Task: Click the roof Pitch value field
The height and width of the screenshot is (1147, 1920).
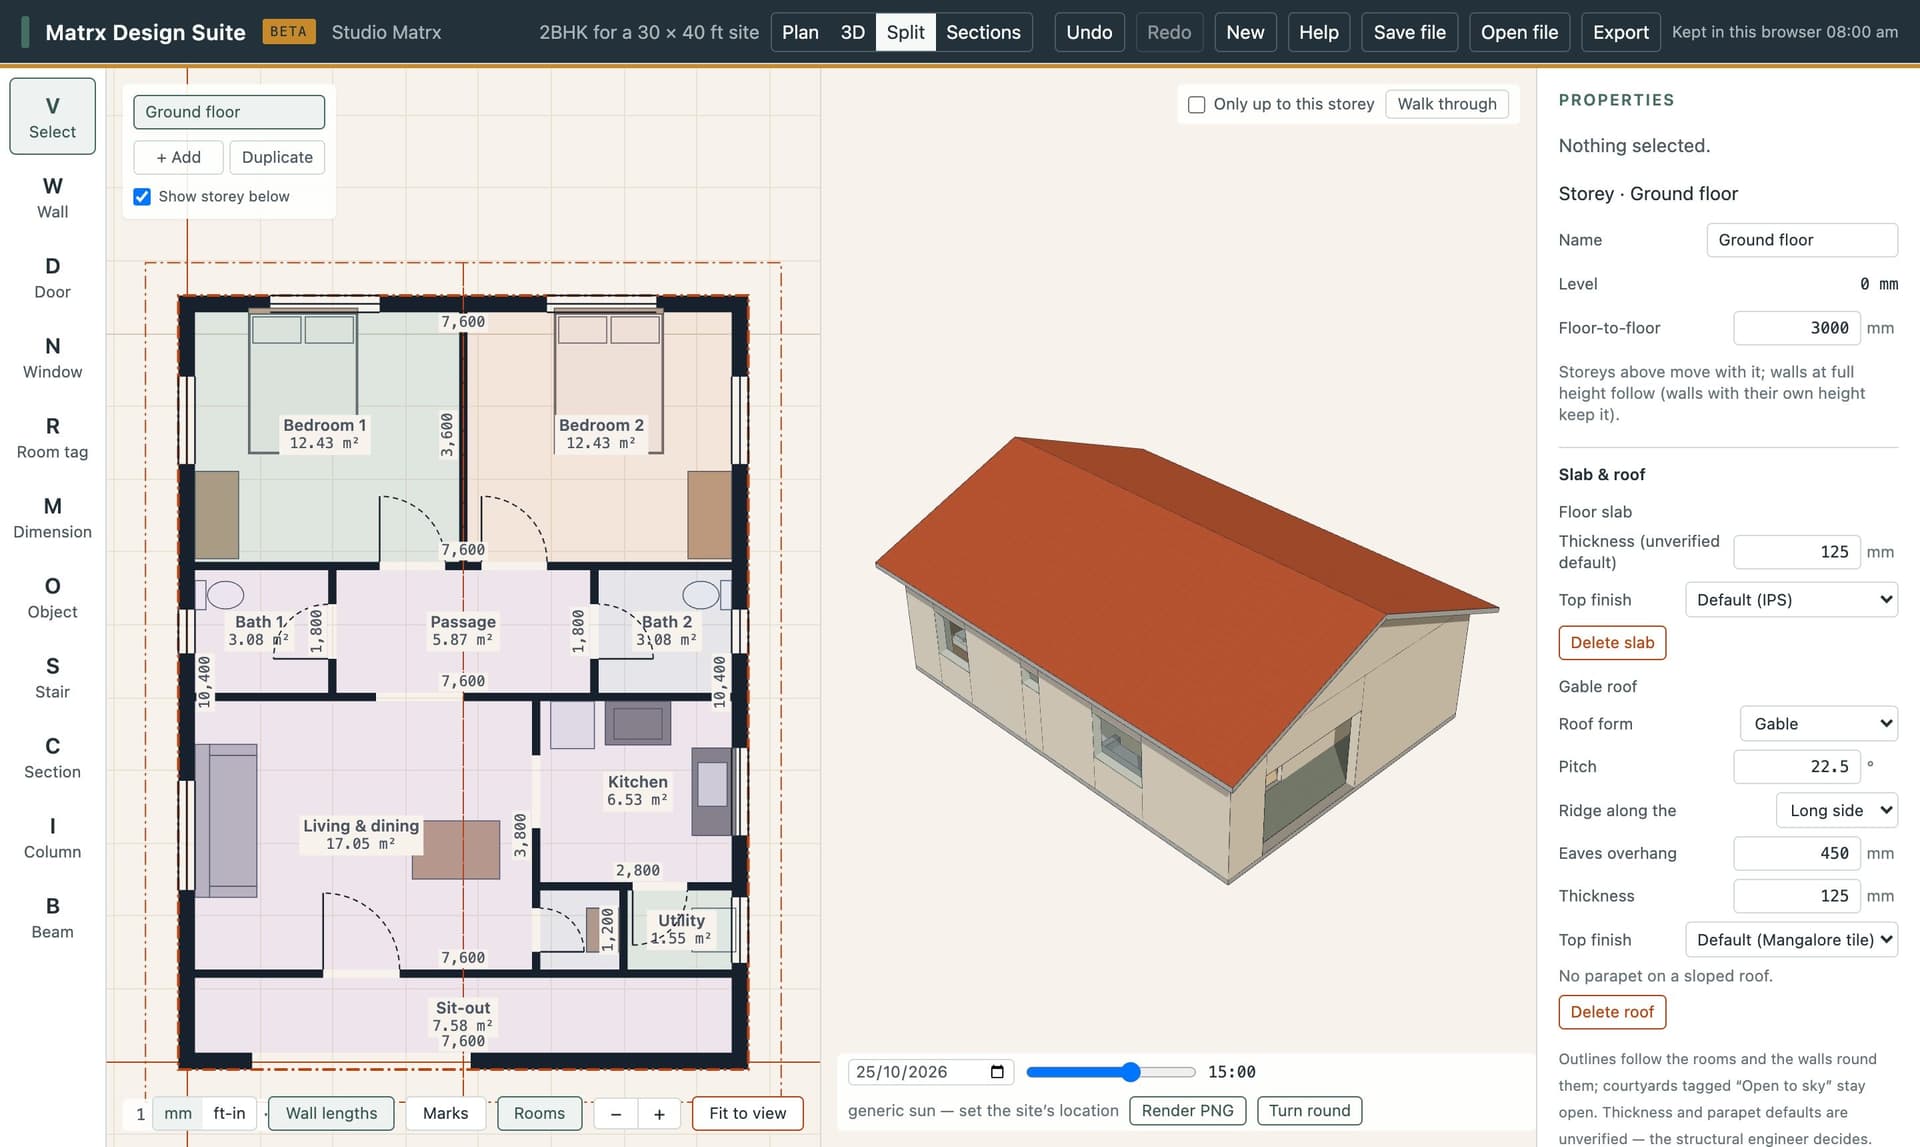Action: coord(1797,767)
